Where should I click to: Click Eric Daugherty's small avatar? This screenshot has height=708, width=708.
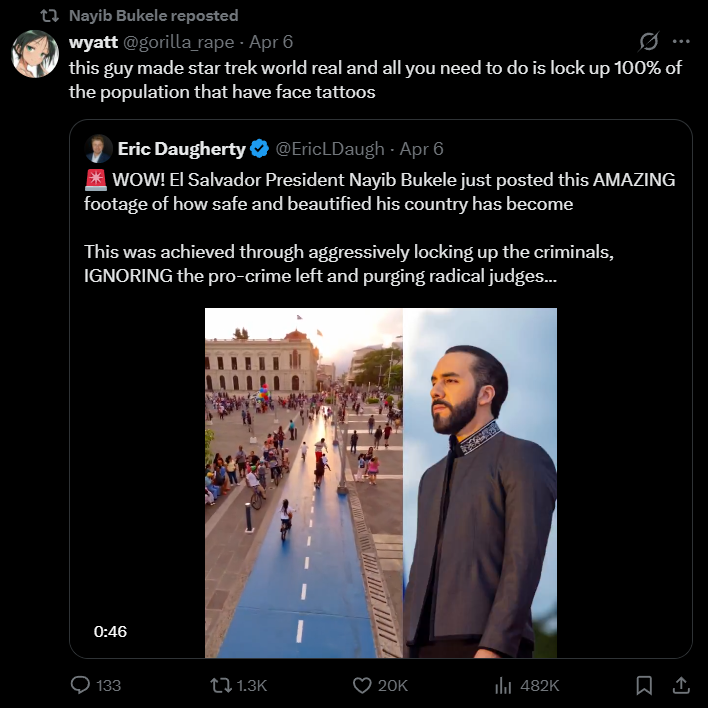[98, 149]
